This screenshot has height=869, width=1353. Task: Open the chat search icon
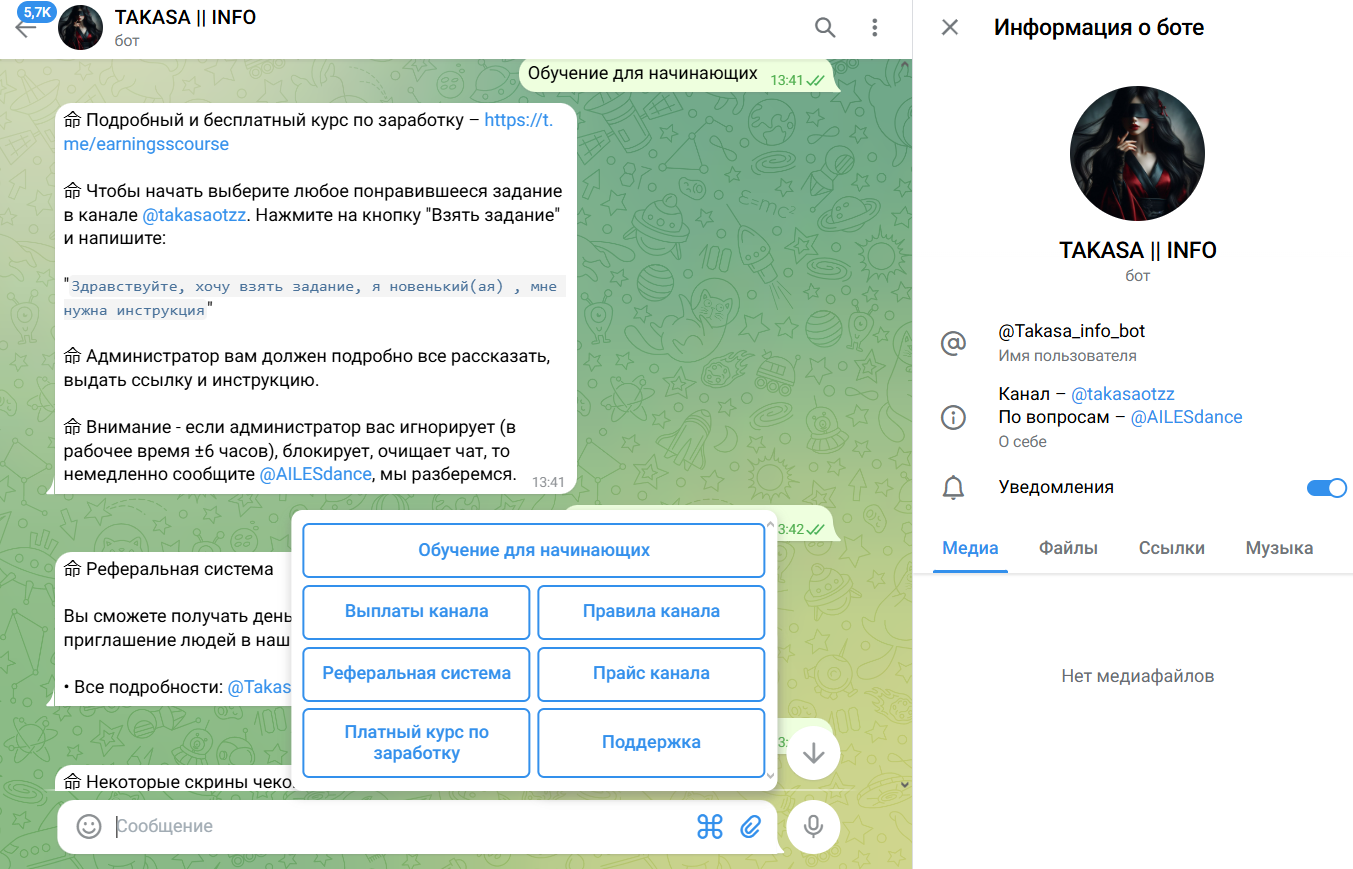click(x=824, y=27)
